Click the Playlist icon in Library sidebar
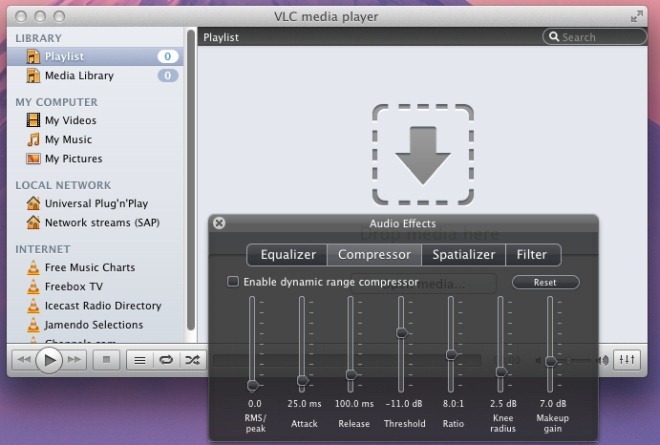660x445 pixels. tap(33, 56)
